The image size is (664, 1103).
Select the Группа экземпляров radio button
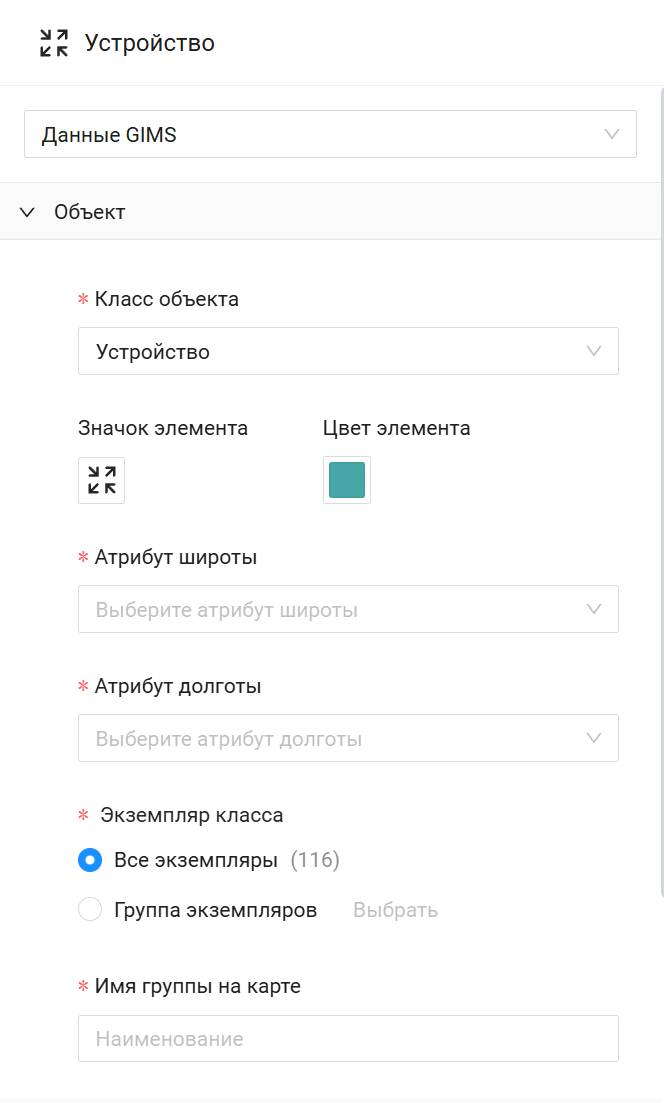[x=90, y=910]
